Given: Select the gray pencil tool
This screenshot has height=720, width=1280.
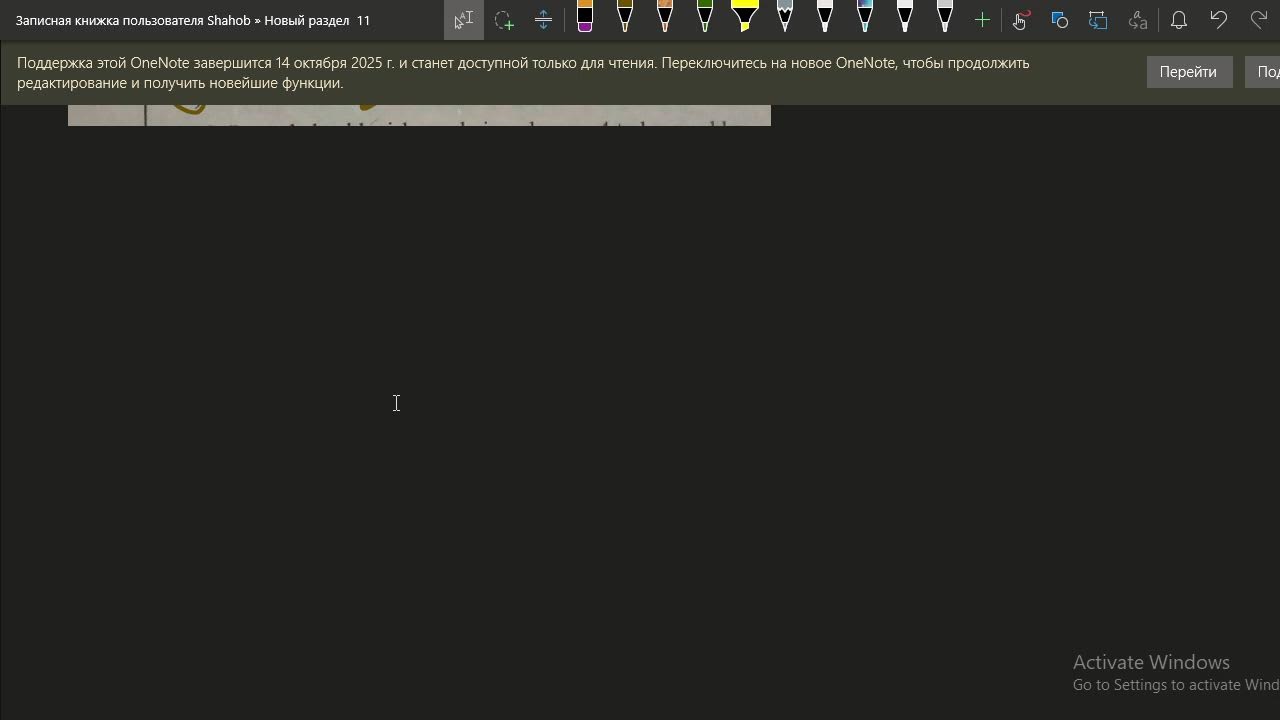Looking at the screenshot, I should [x=785, y=17].
